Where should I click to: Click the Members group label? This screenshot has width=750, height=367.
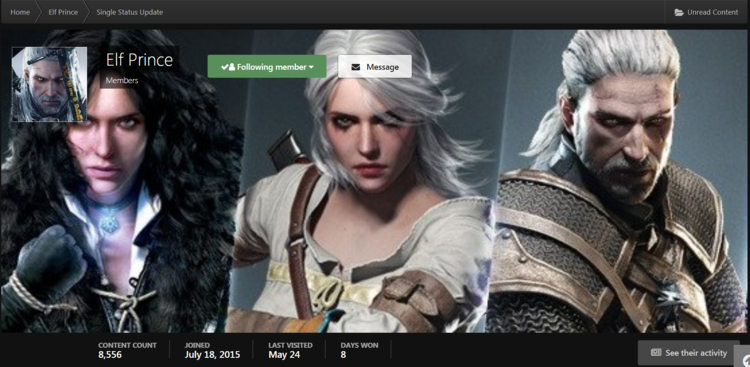[122, 80]
